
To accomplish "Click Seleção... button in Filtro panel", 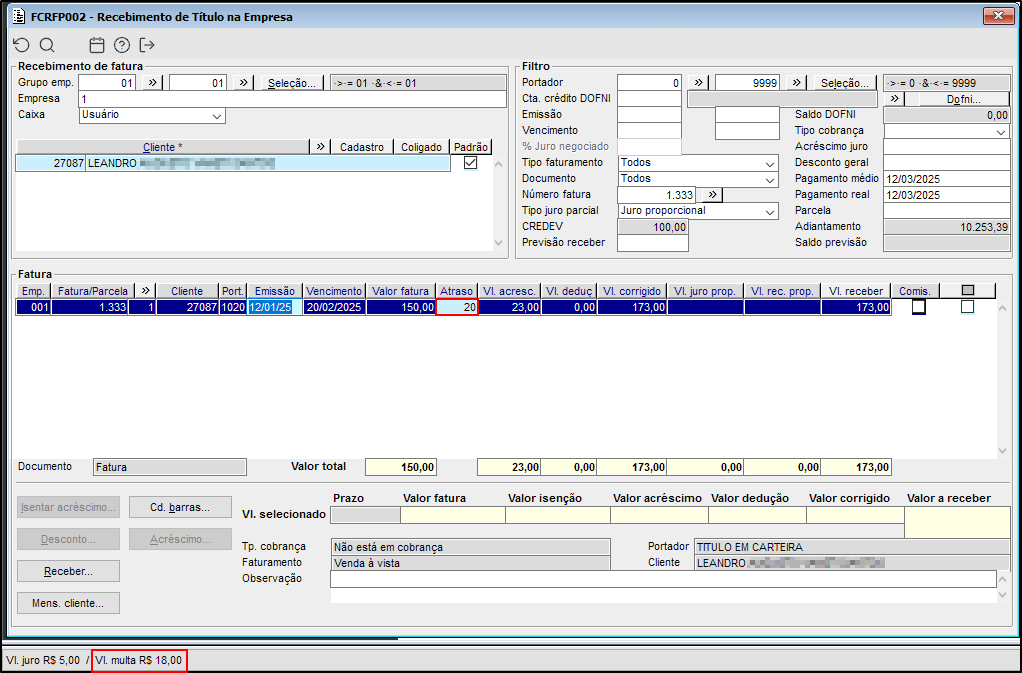I will pyautogui.click(x=845, y=83).
